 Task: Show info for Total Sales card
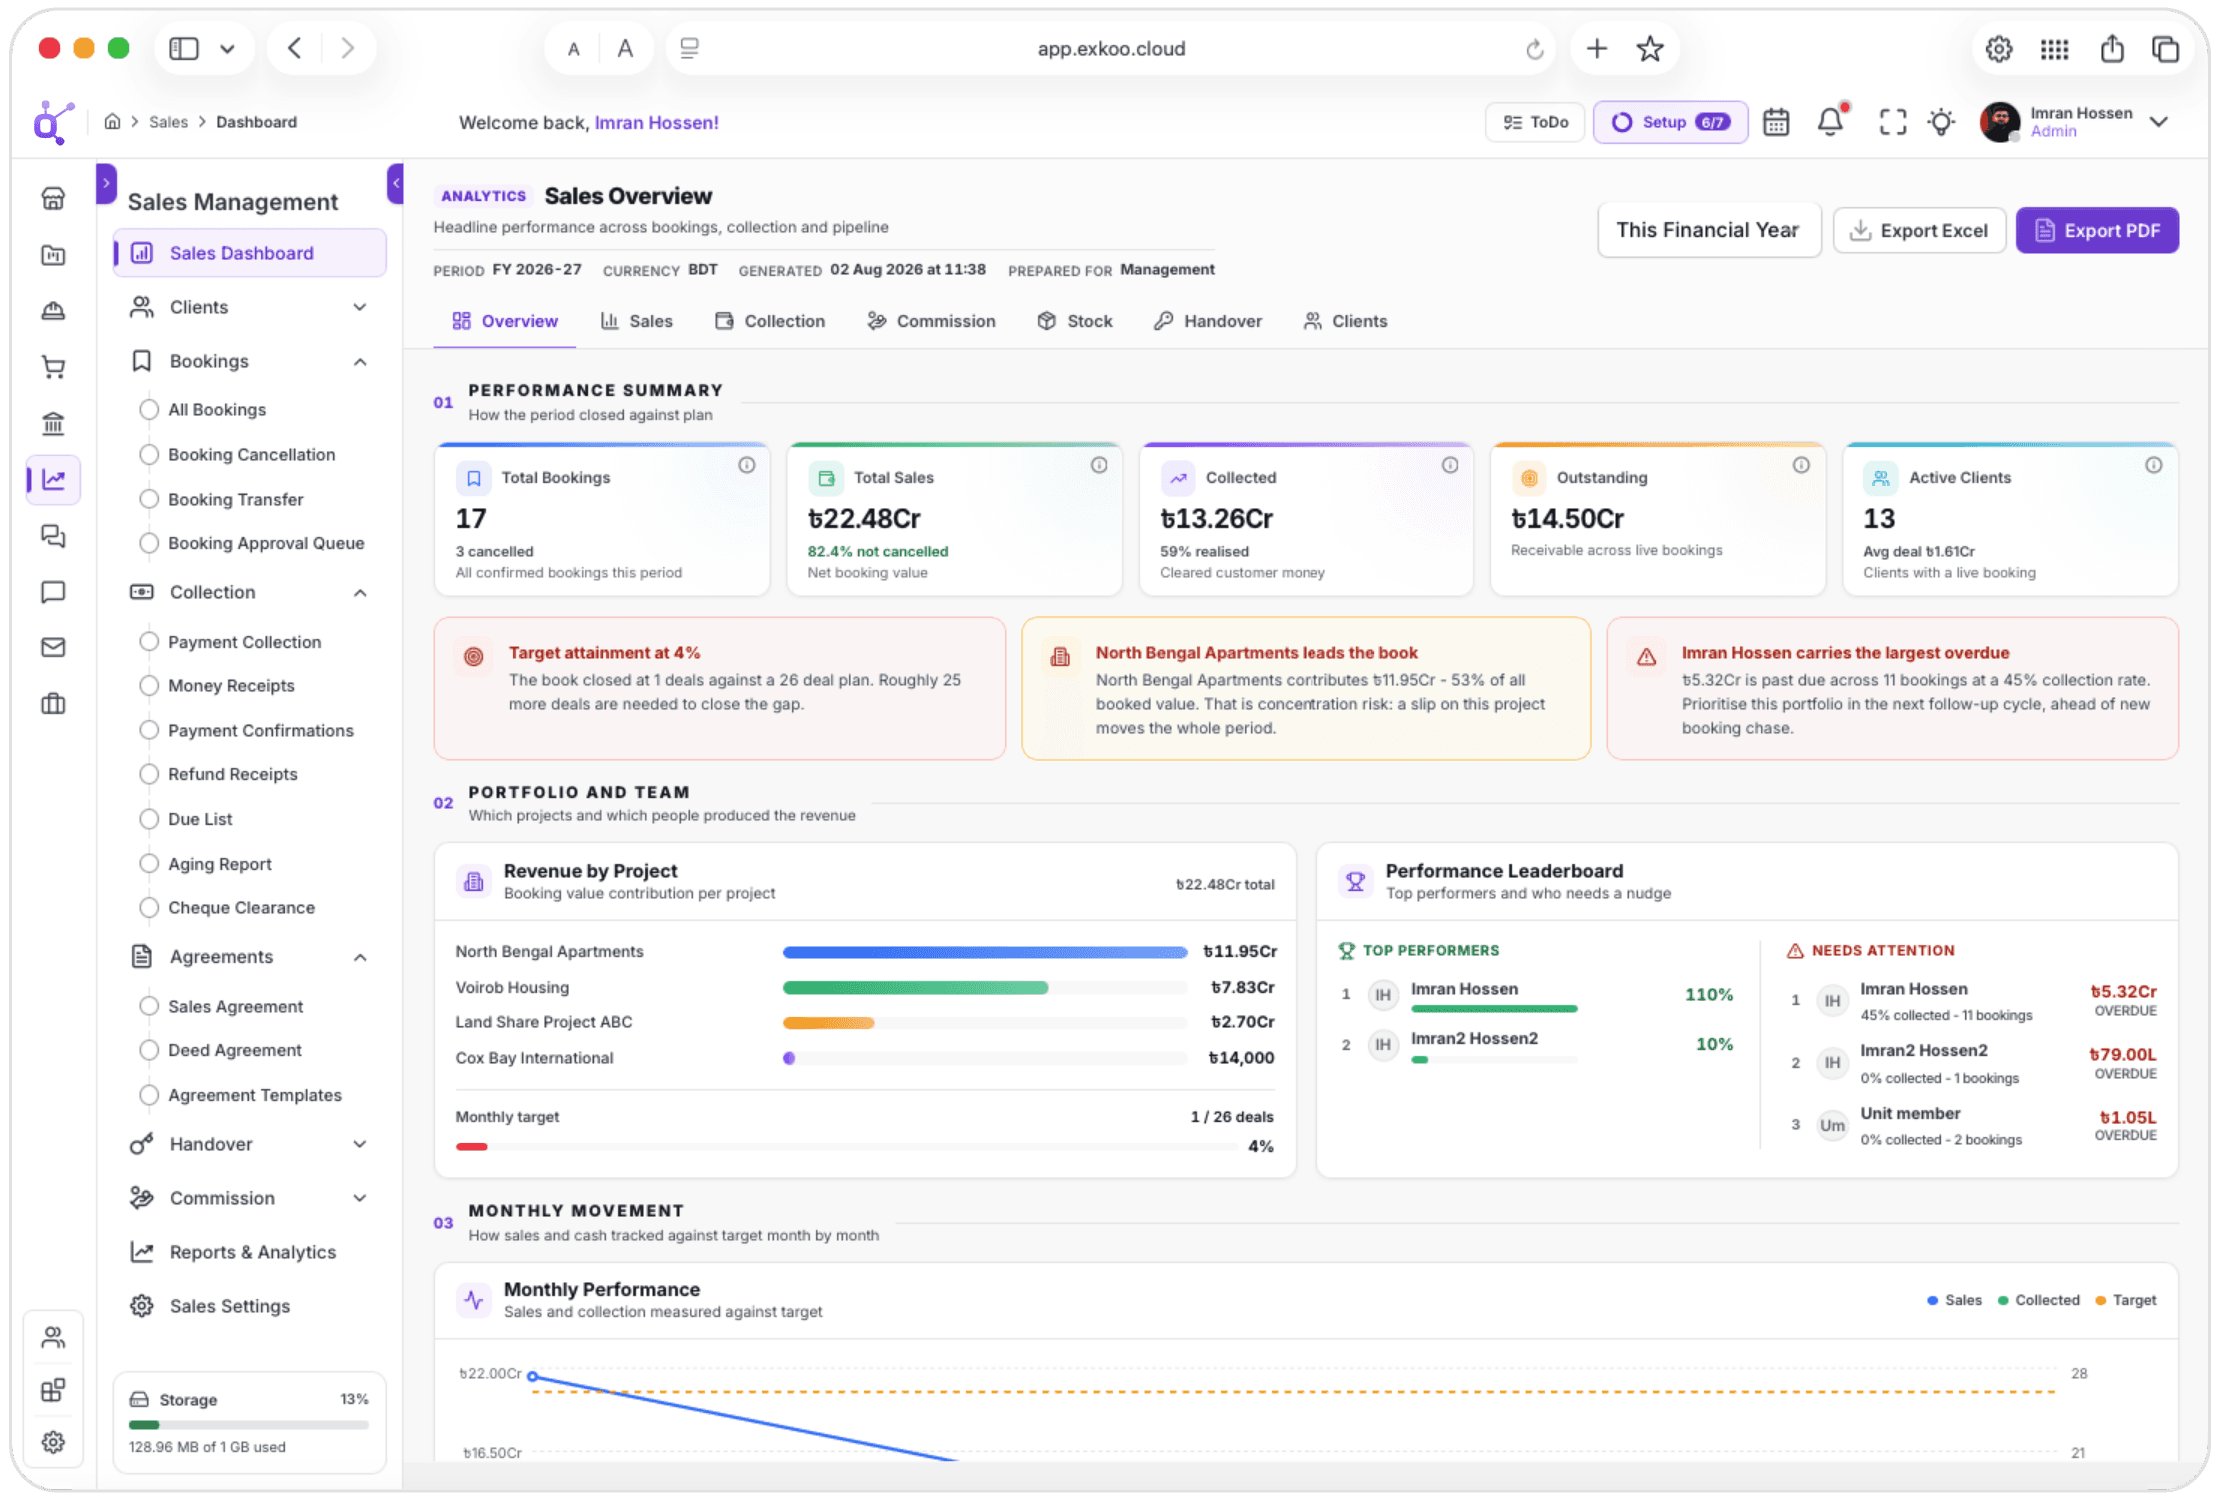(1099, 465)
